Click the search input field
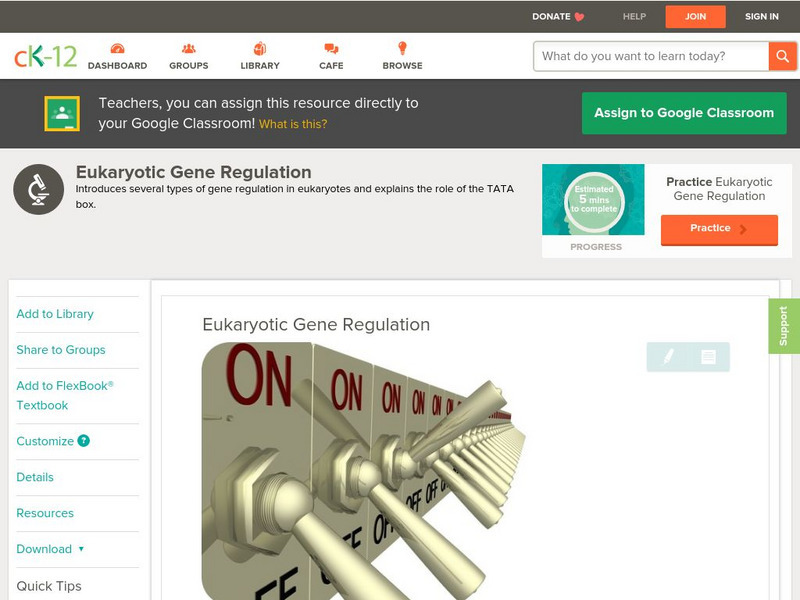Image resolution: width=800 pixels, height=600 pixels. coord(651,56)
